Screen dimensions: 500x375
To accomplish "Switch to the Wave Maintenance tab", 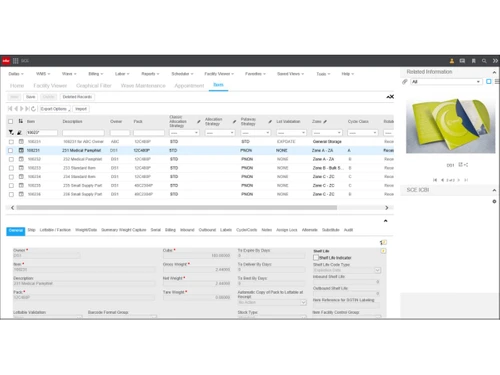I will pyautogui.click(x=143, y=86).
